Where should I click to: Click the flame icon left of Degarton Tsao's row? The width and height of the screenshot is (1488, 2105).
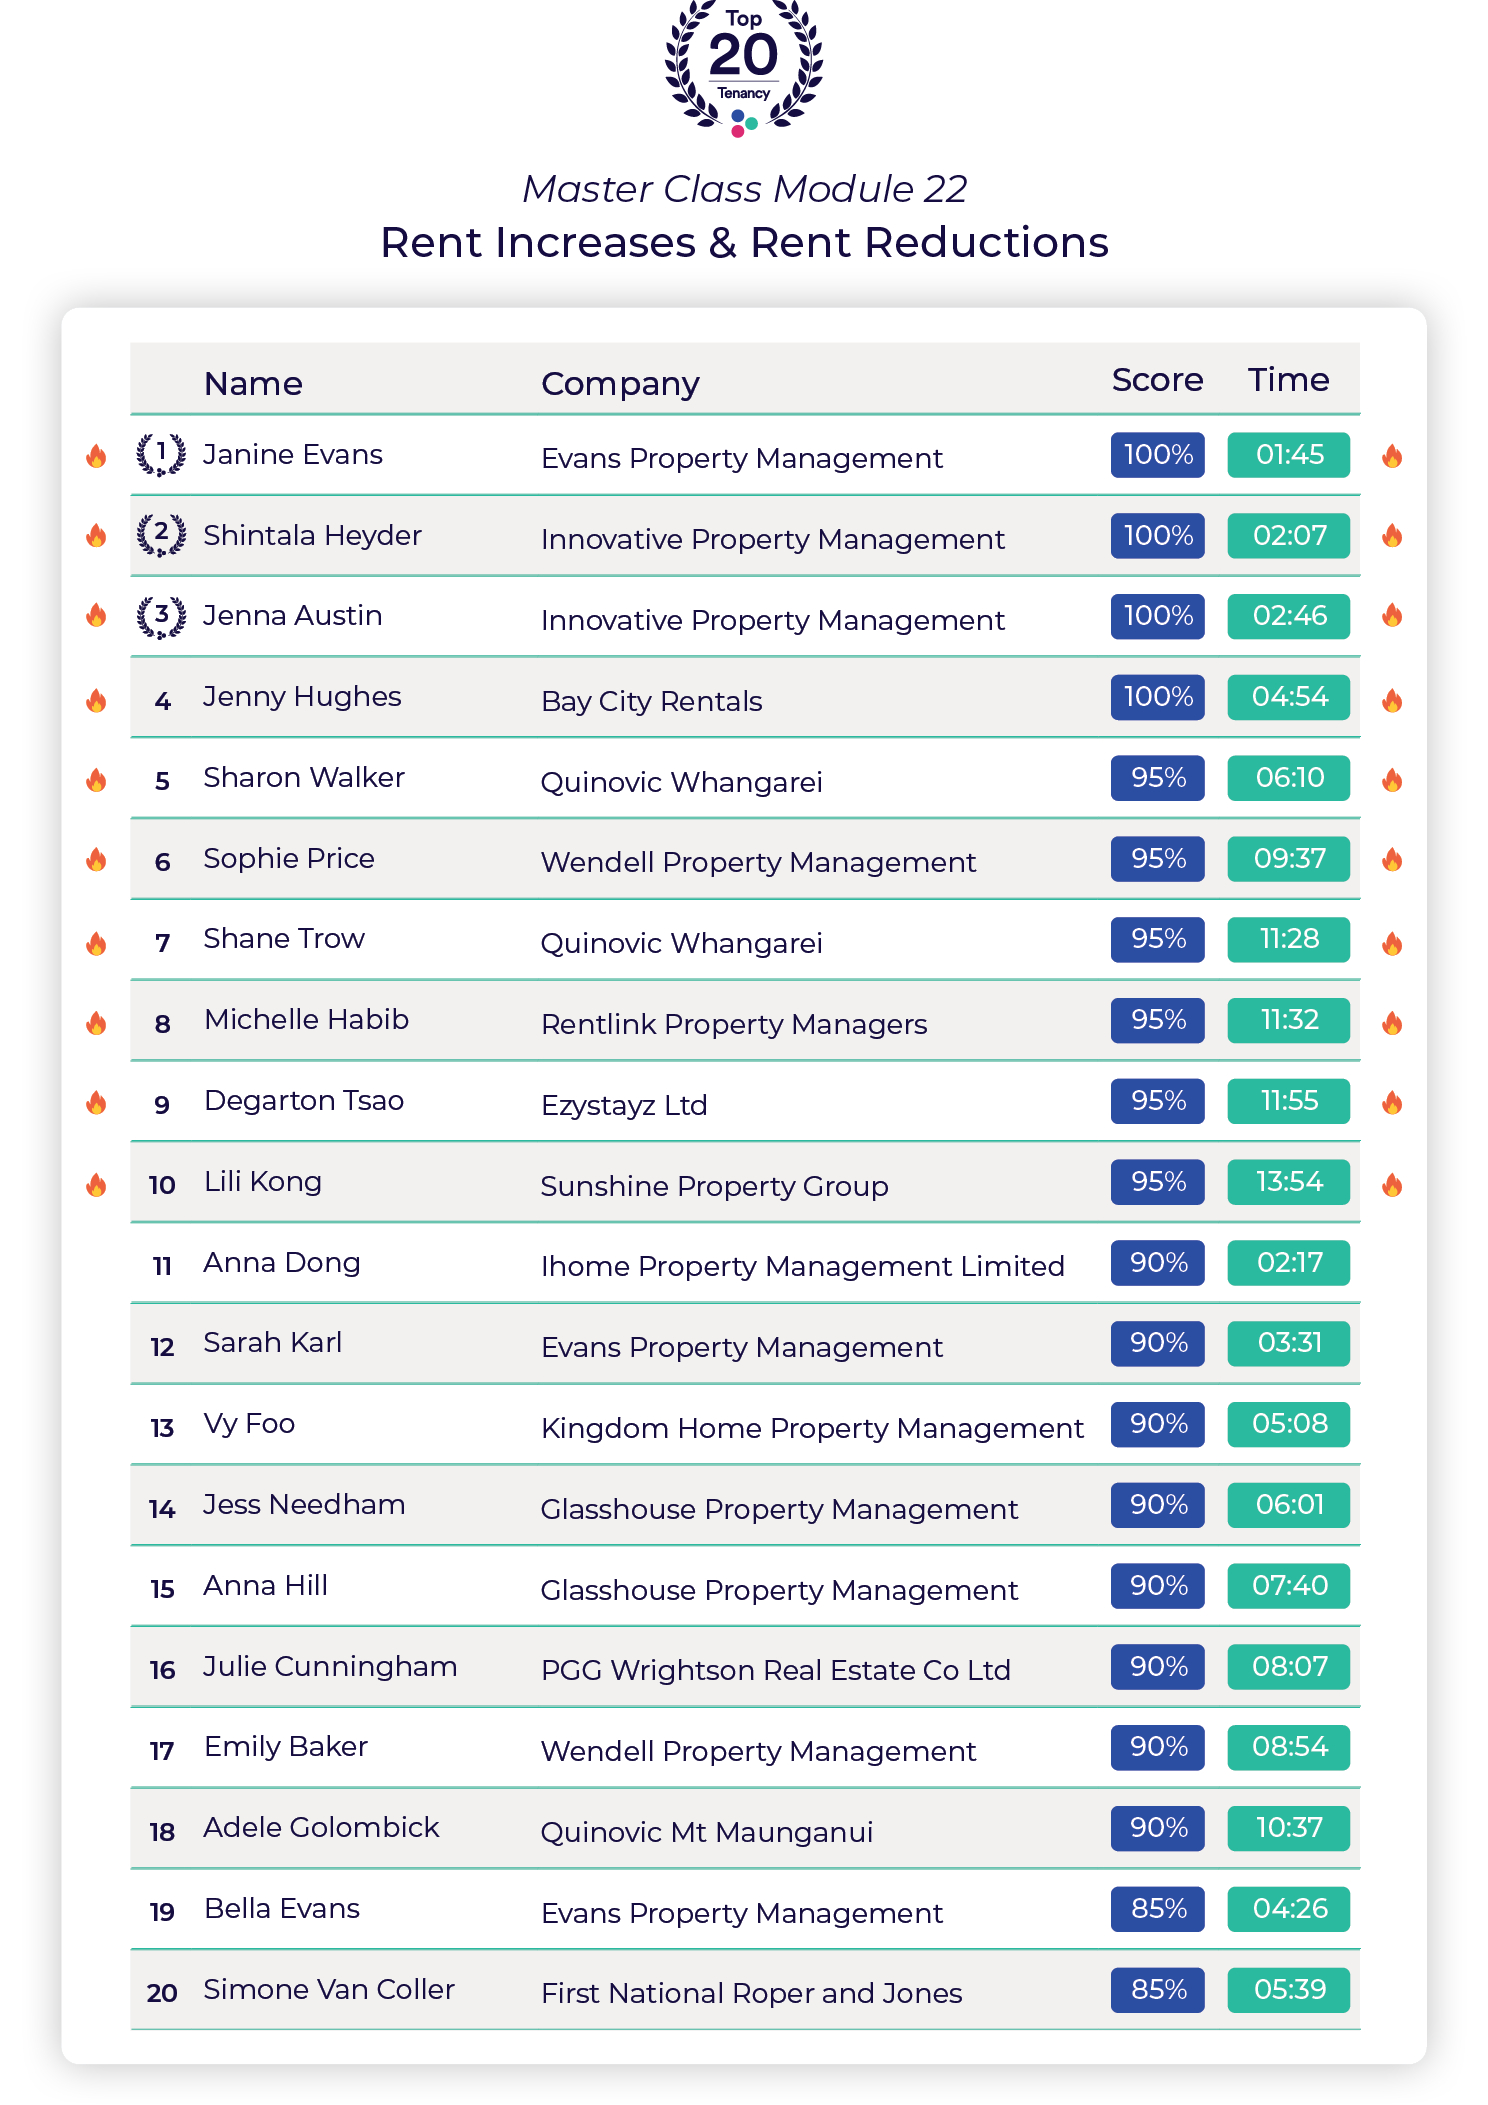(x=96, y=1103)
